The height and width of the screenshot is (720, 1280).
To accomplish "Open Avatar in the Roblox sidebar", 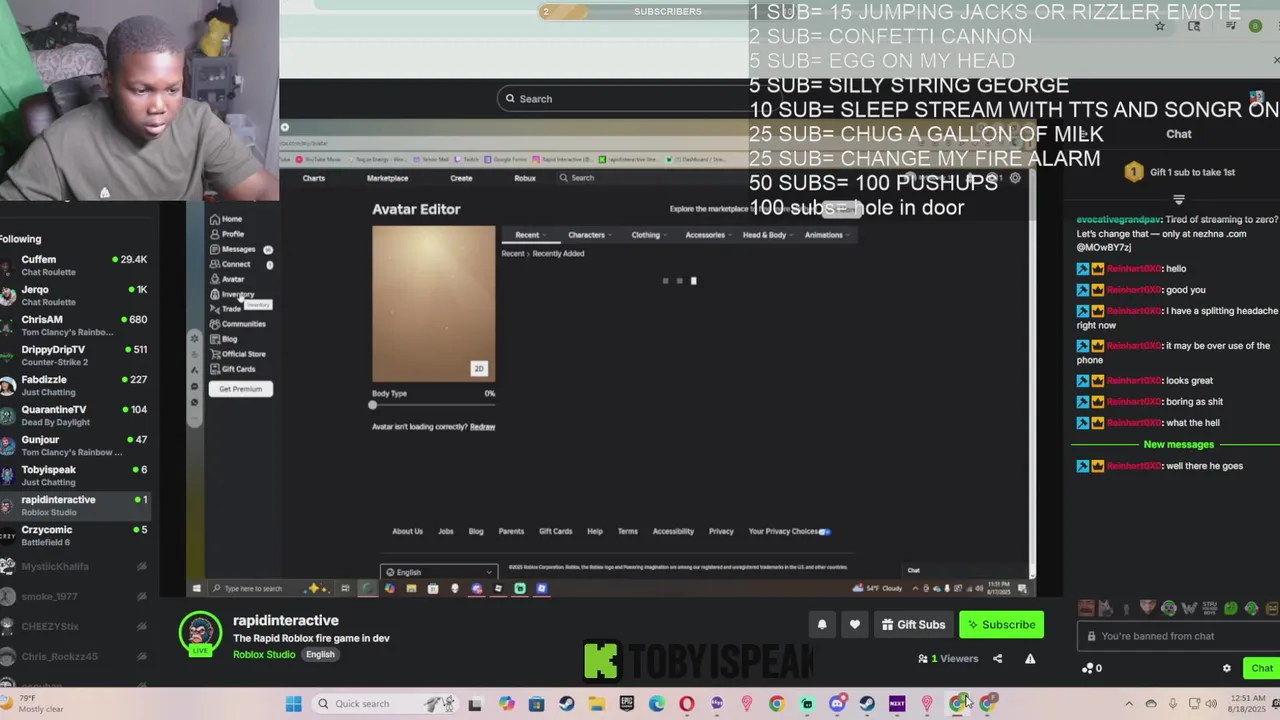I will pos(226,279).
